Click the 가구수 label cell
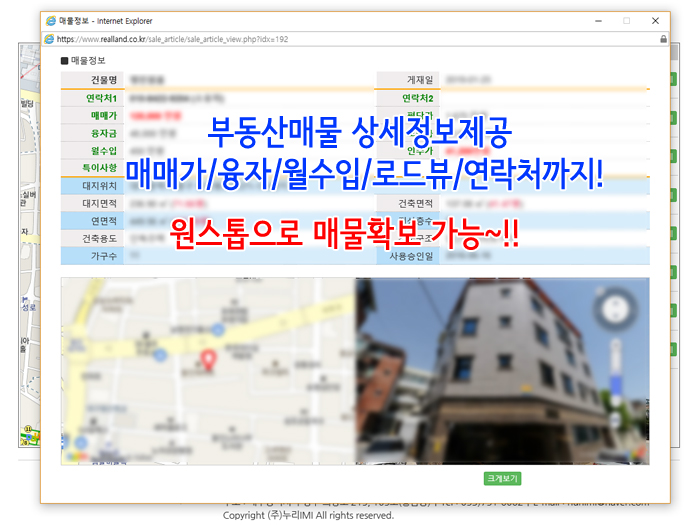Viewport: 700px width, 525px height. (92, 256)
